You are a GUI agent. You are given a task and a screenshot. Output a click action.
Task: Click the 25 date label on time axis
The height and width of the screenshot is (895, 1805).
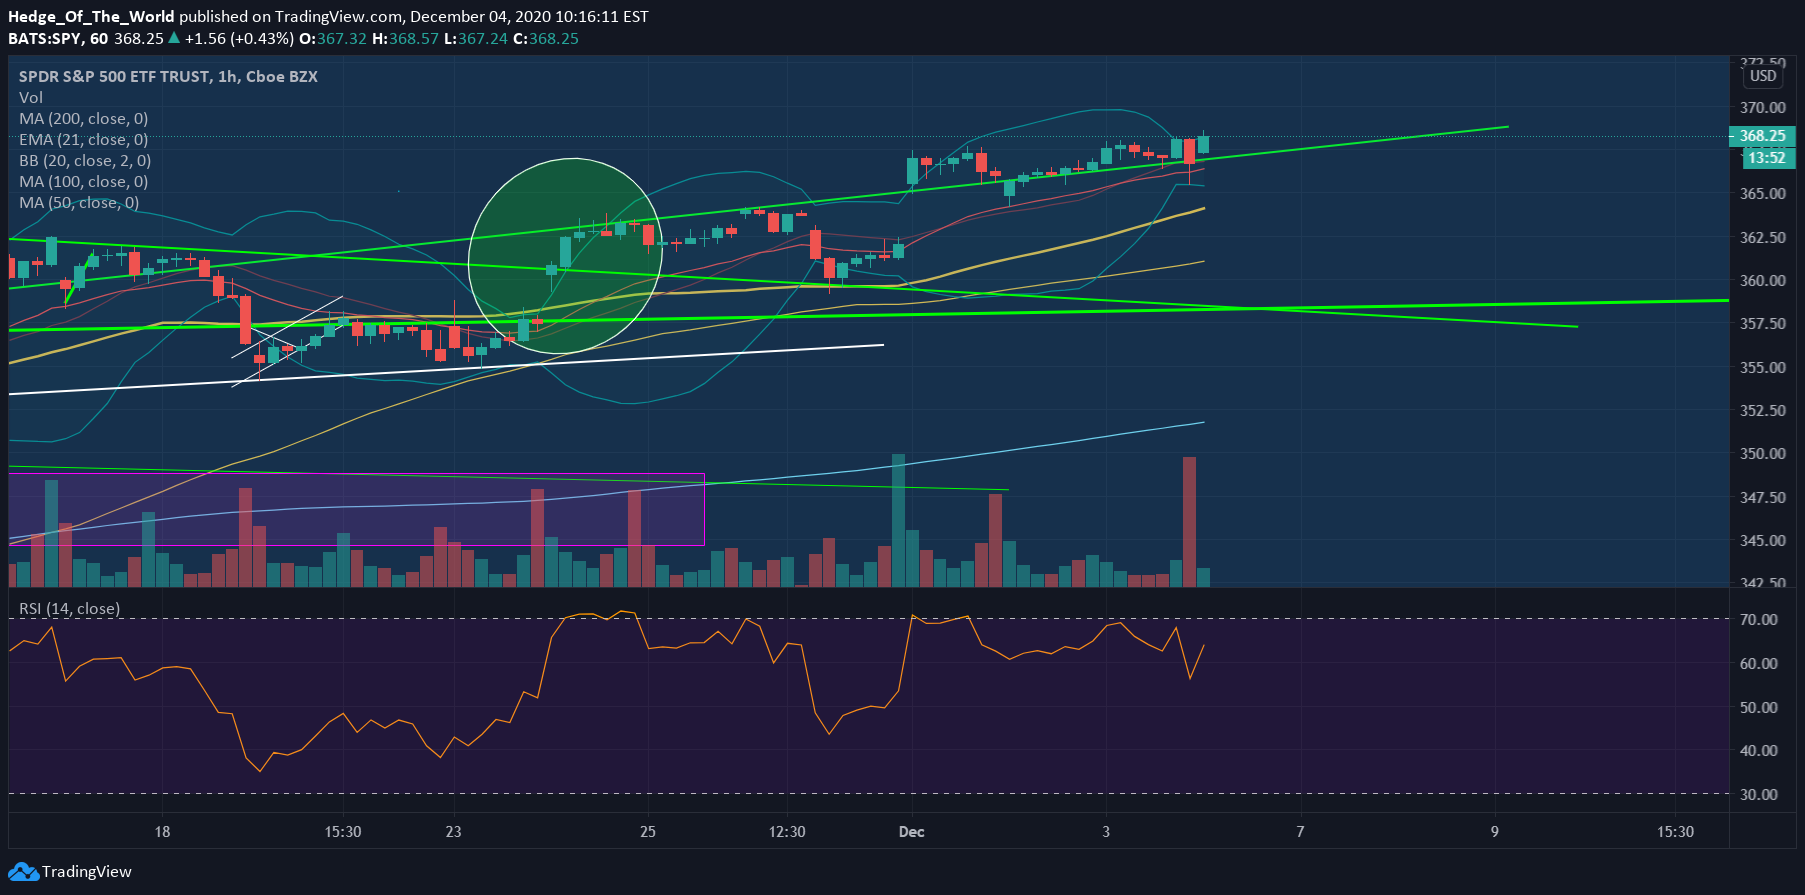(x=648, y=832)
